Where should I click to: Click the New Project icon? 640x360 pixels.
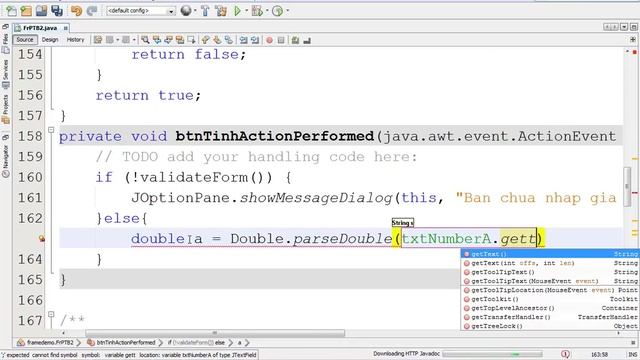(26, 11)
